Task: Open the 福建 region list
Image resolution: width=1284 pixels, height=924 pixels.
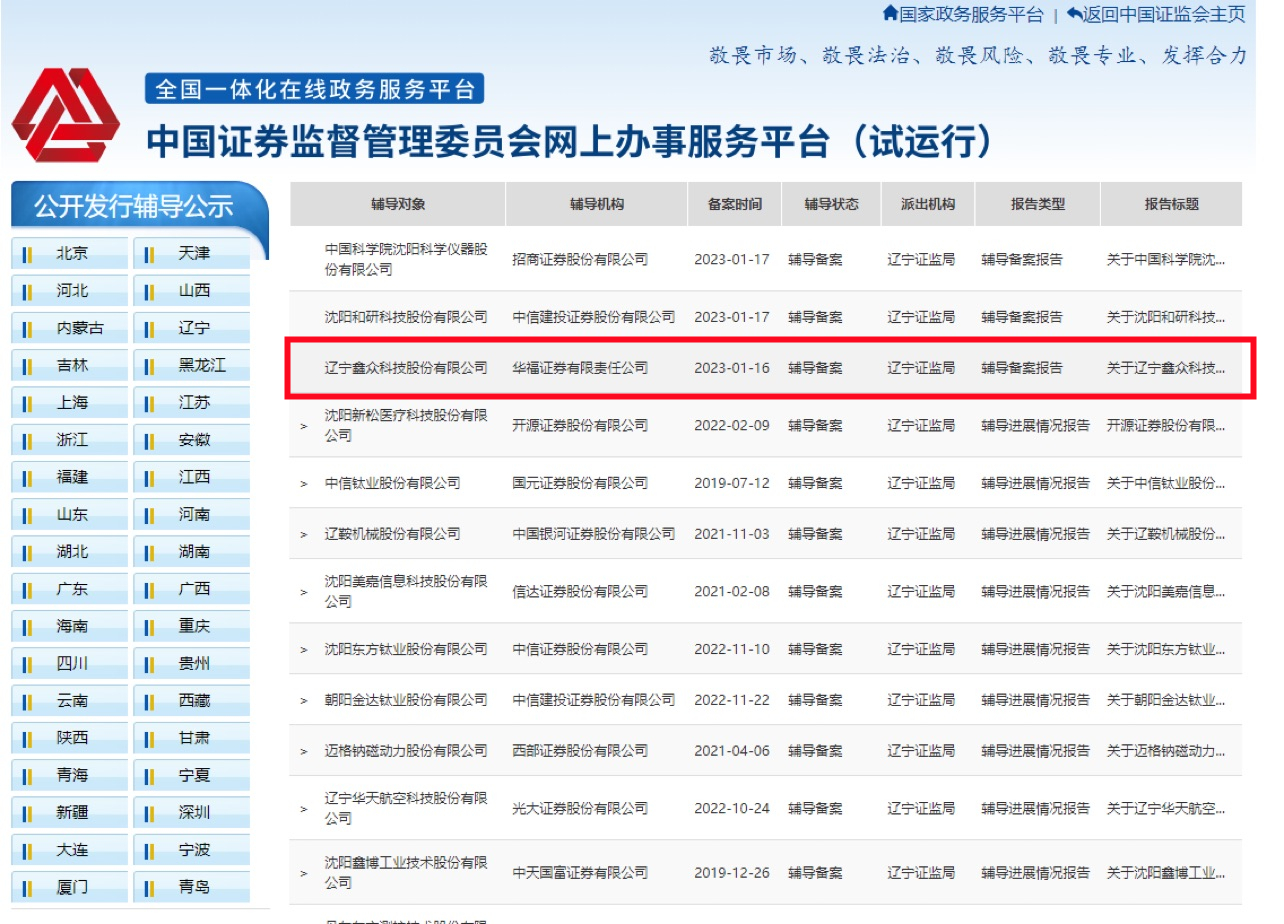Action: (71, 478)
